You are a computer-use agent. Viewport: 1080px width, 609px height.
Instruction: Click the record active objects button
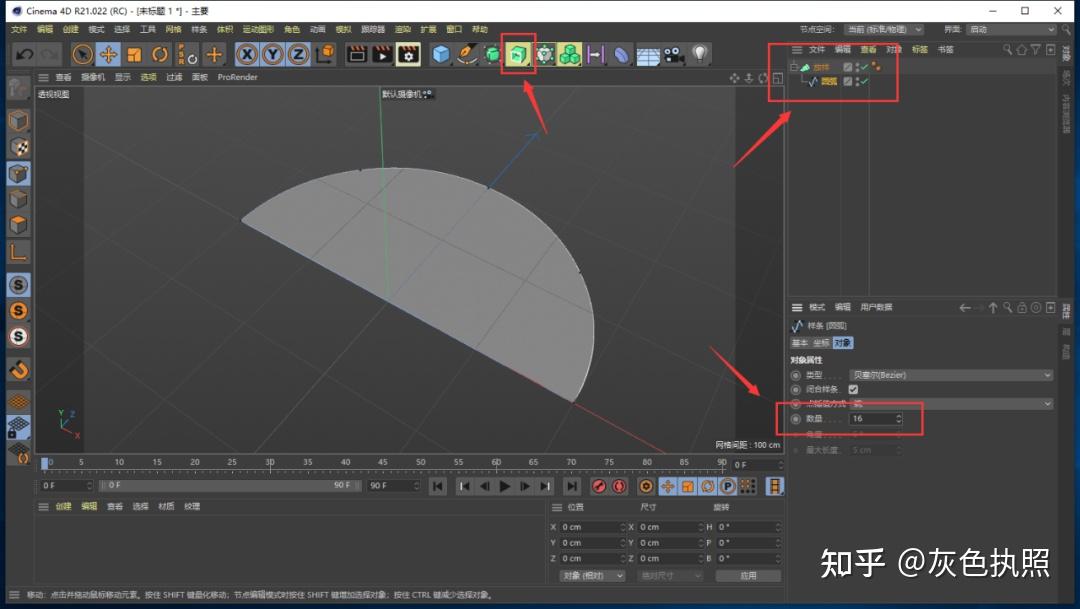599,486
